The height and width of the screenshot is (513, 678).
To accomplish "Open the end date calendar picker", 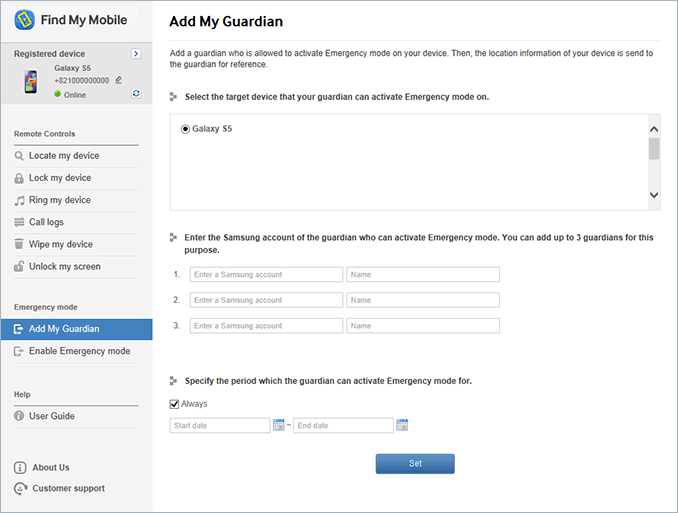I will tap(402, 425).
